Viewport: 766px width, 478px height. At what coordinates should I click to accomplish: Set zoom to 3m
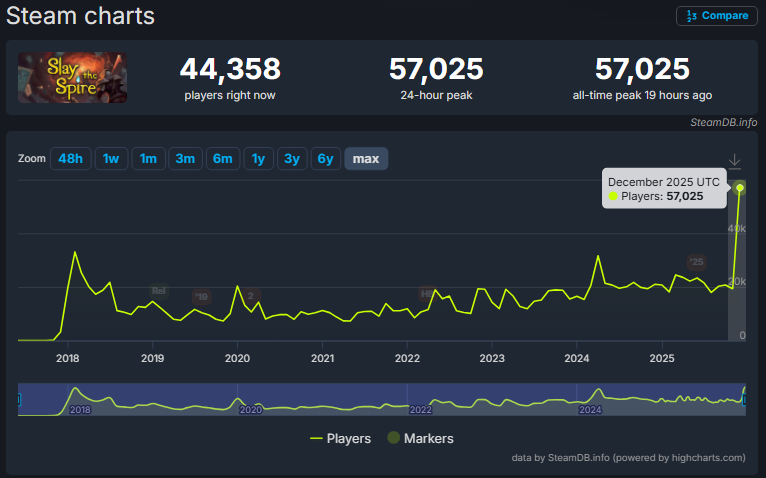(x=185, y=159)
